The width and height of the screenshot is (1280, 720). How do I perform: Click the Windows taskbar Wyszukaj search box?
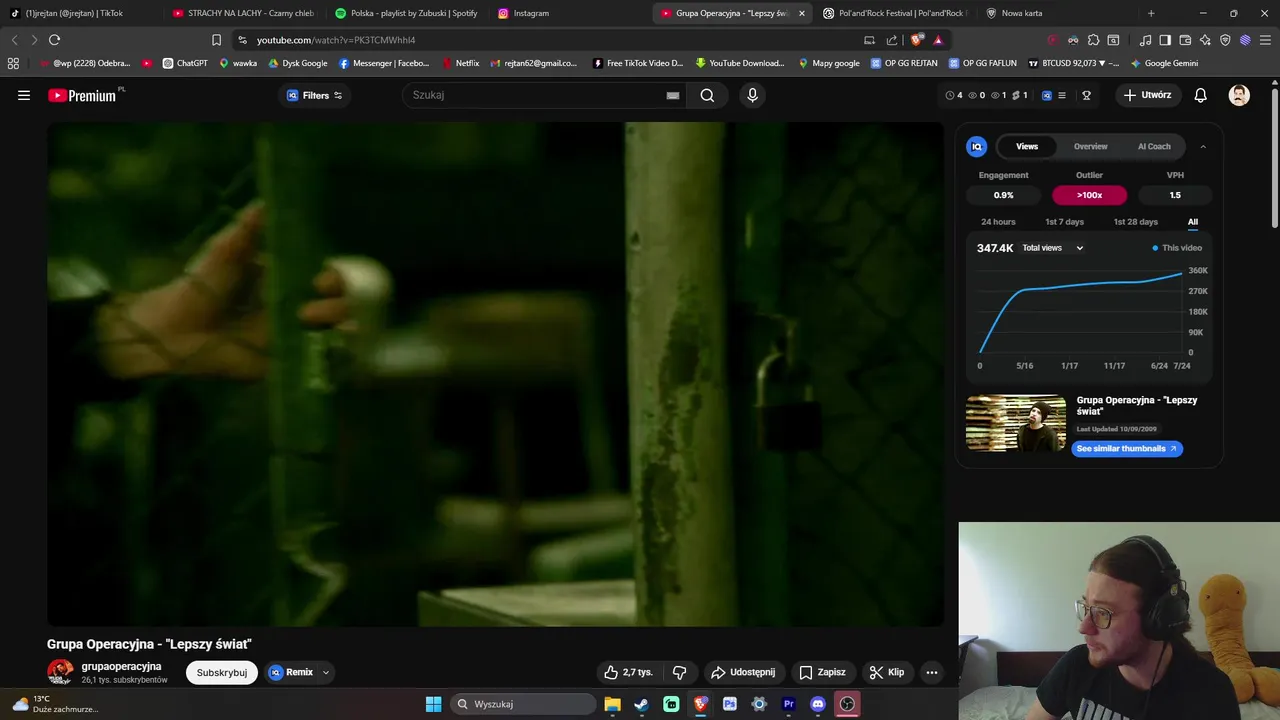click(x=522, y=704)
